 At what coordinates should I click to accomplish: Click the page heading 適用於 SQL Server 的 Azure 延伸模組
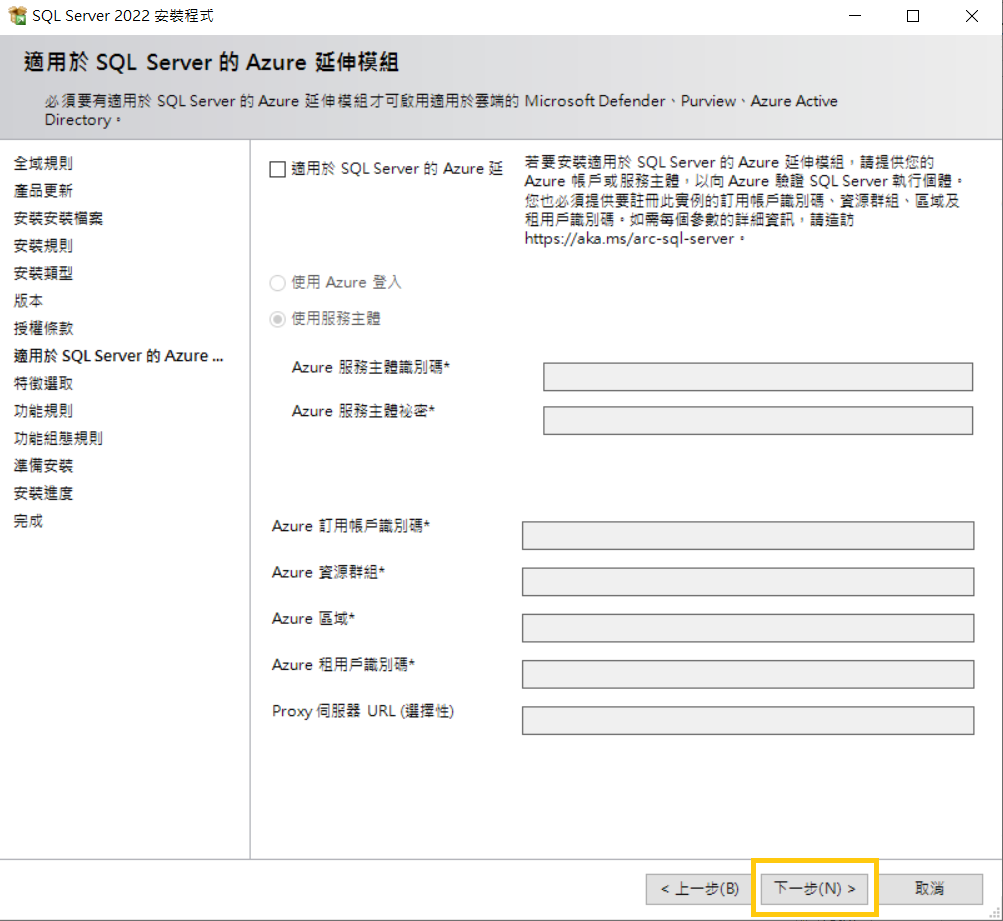coord(211,62)
